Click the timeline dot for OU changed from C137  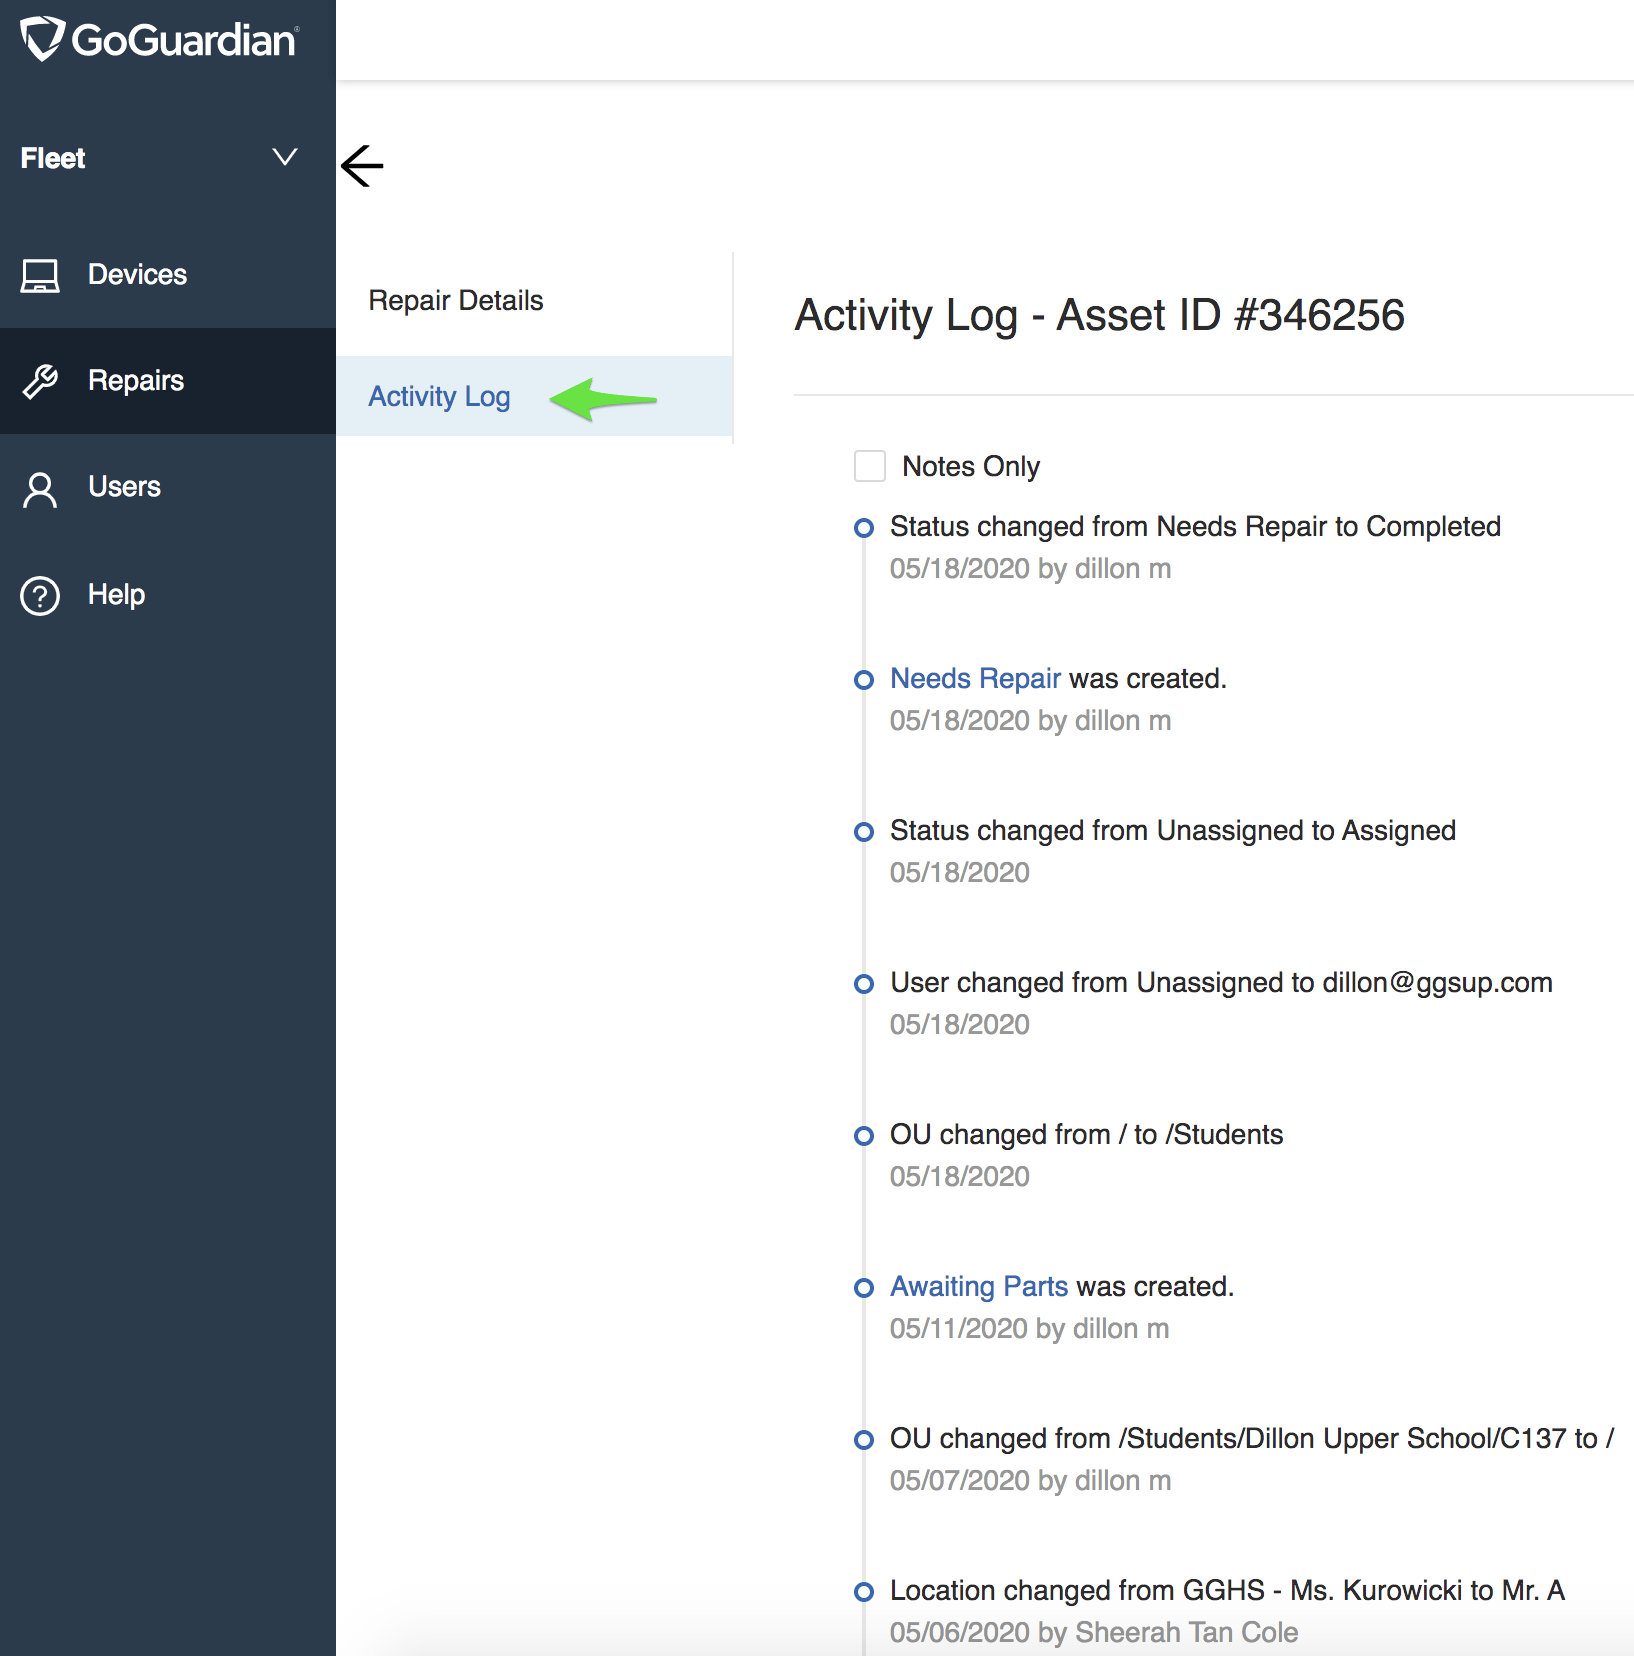[x=864, y=1440]
